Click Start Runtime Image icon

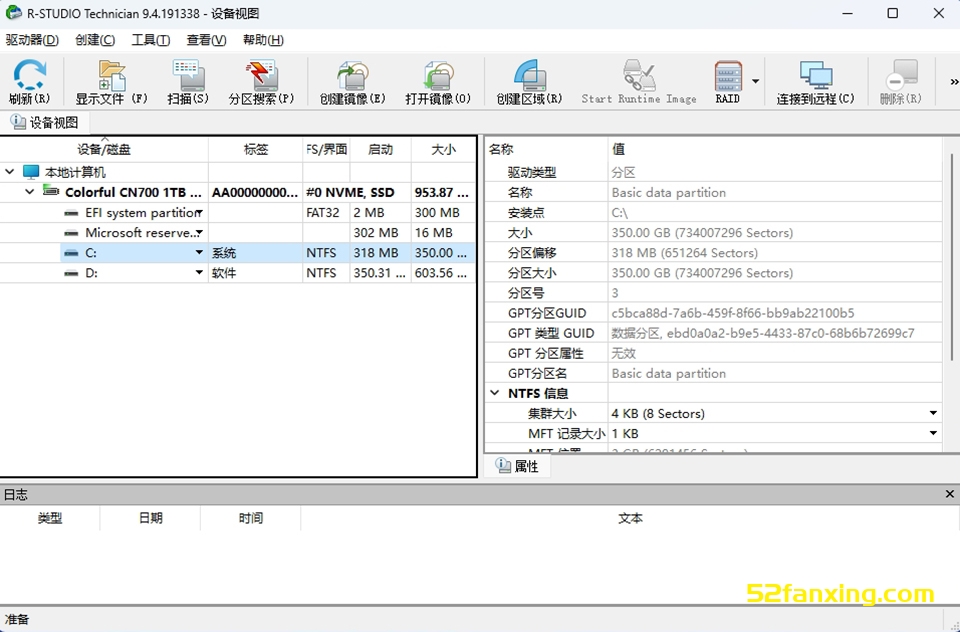click(639, 81)
